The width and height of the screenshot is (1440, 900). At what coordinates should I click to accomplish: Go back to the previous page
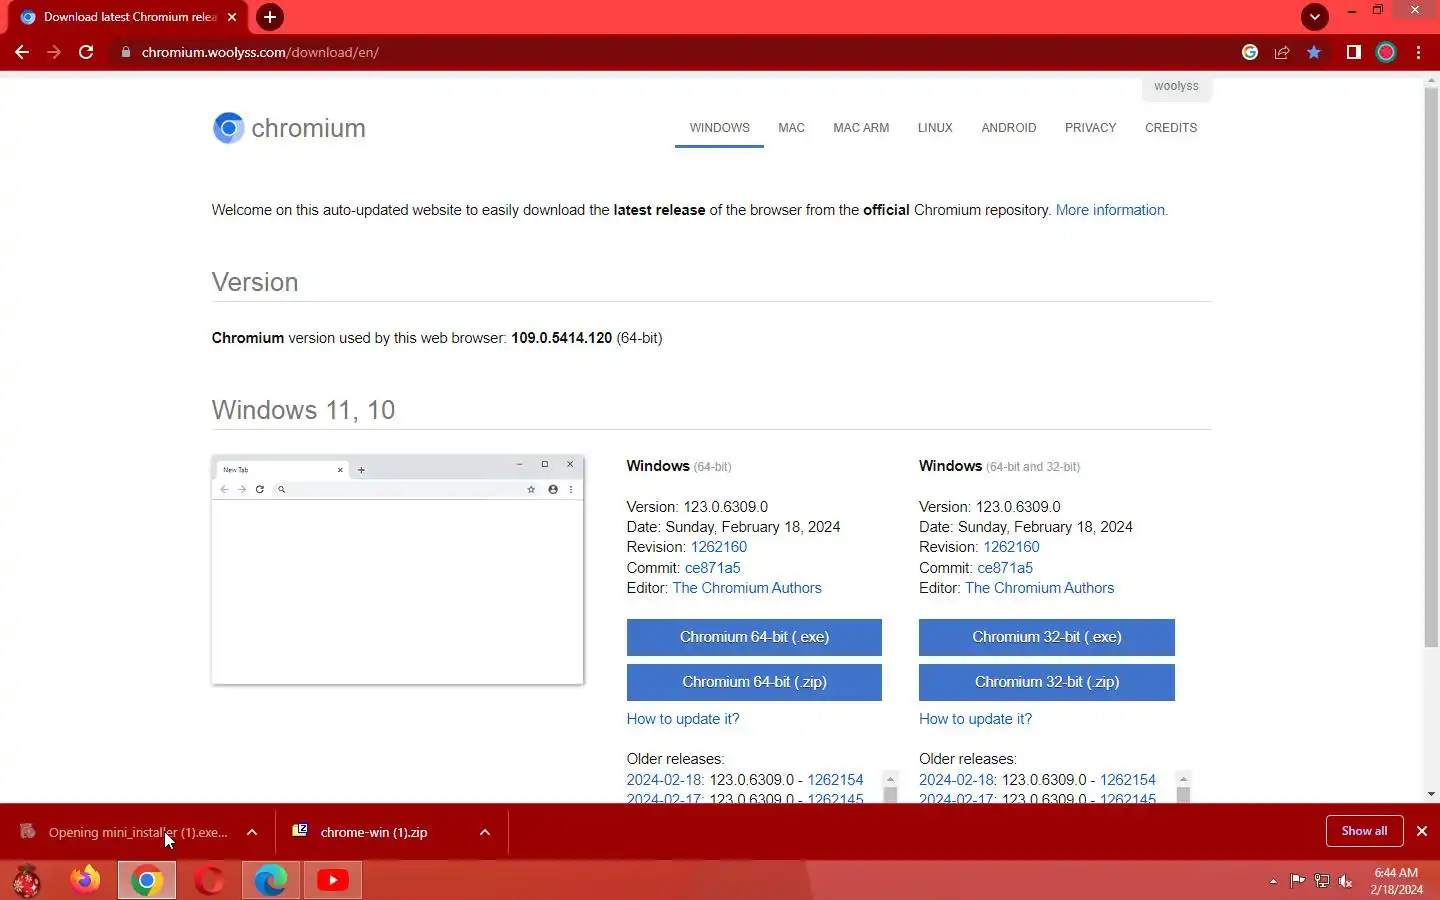(22, 52)
